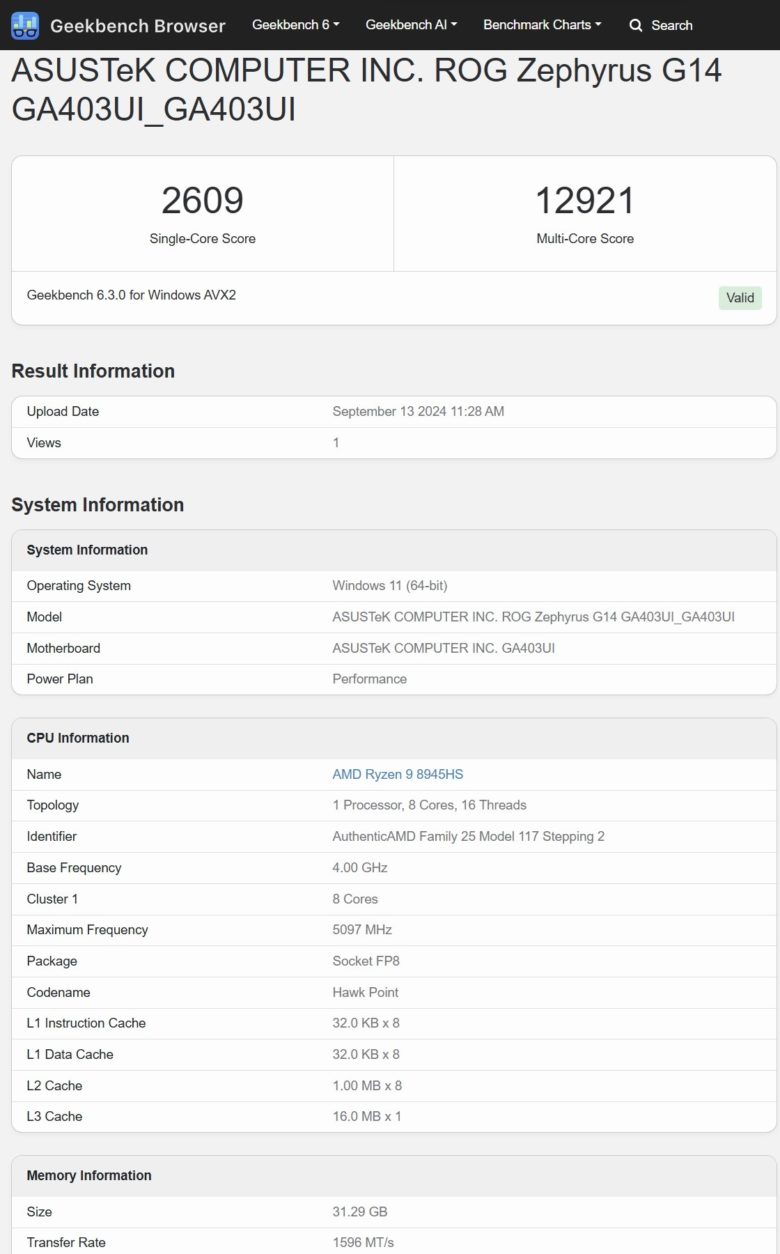Viewport: 780px width, 1254px height.
Task: Select the 2609 single-core score value
Action: [203, 201]
